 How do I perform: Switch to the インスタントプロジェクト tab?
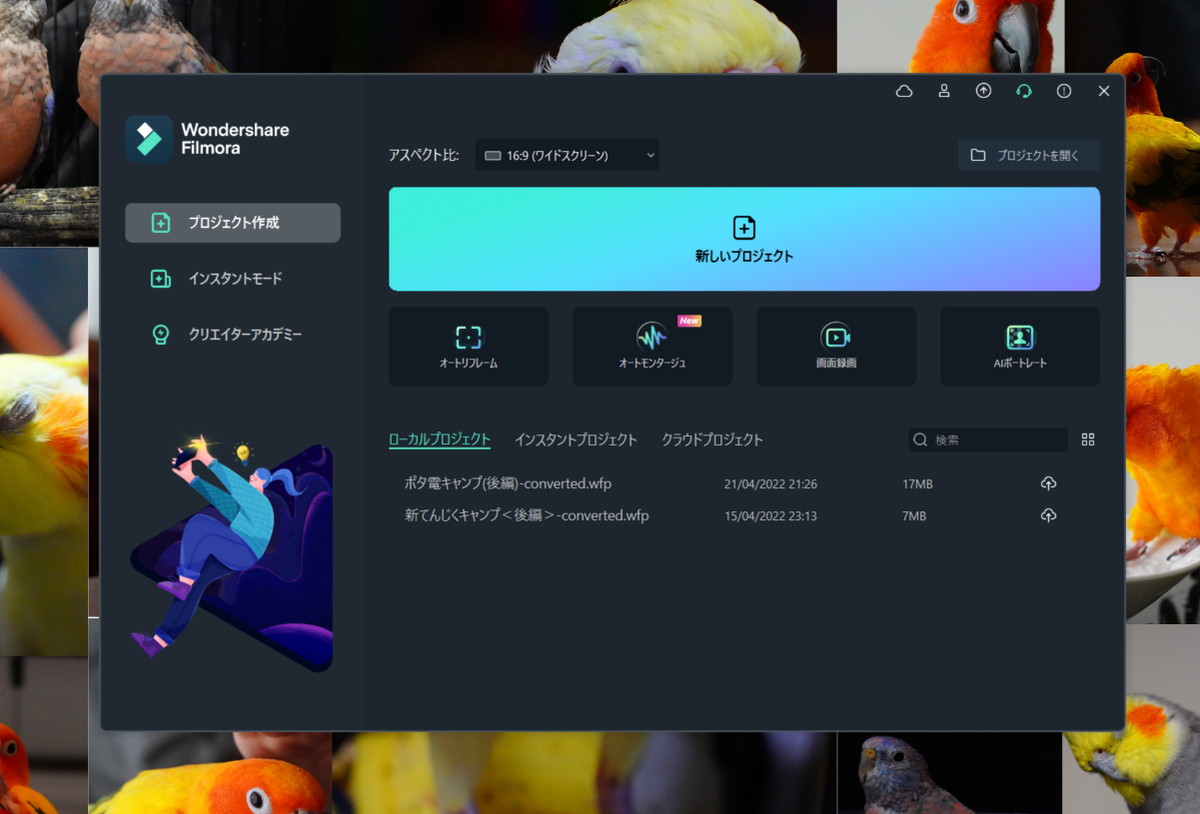click(576, 440)
